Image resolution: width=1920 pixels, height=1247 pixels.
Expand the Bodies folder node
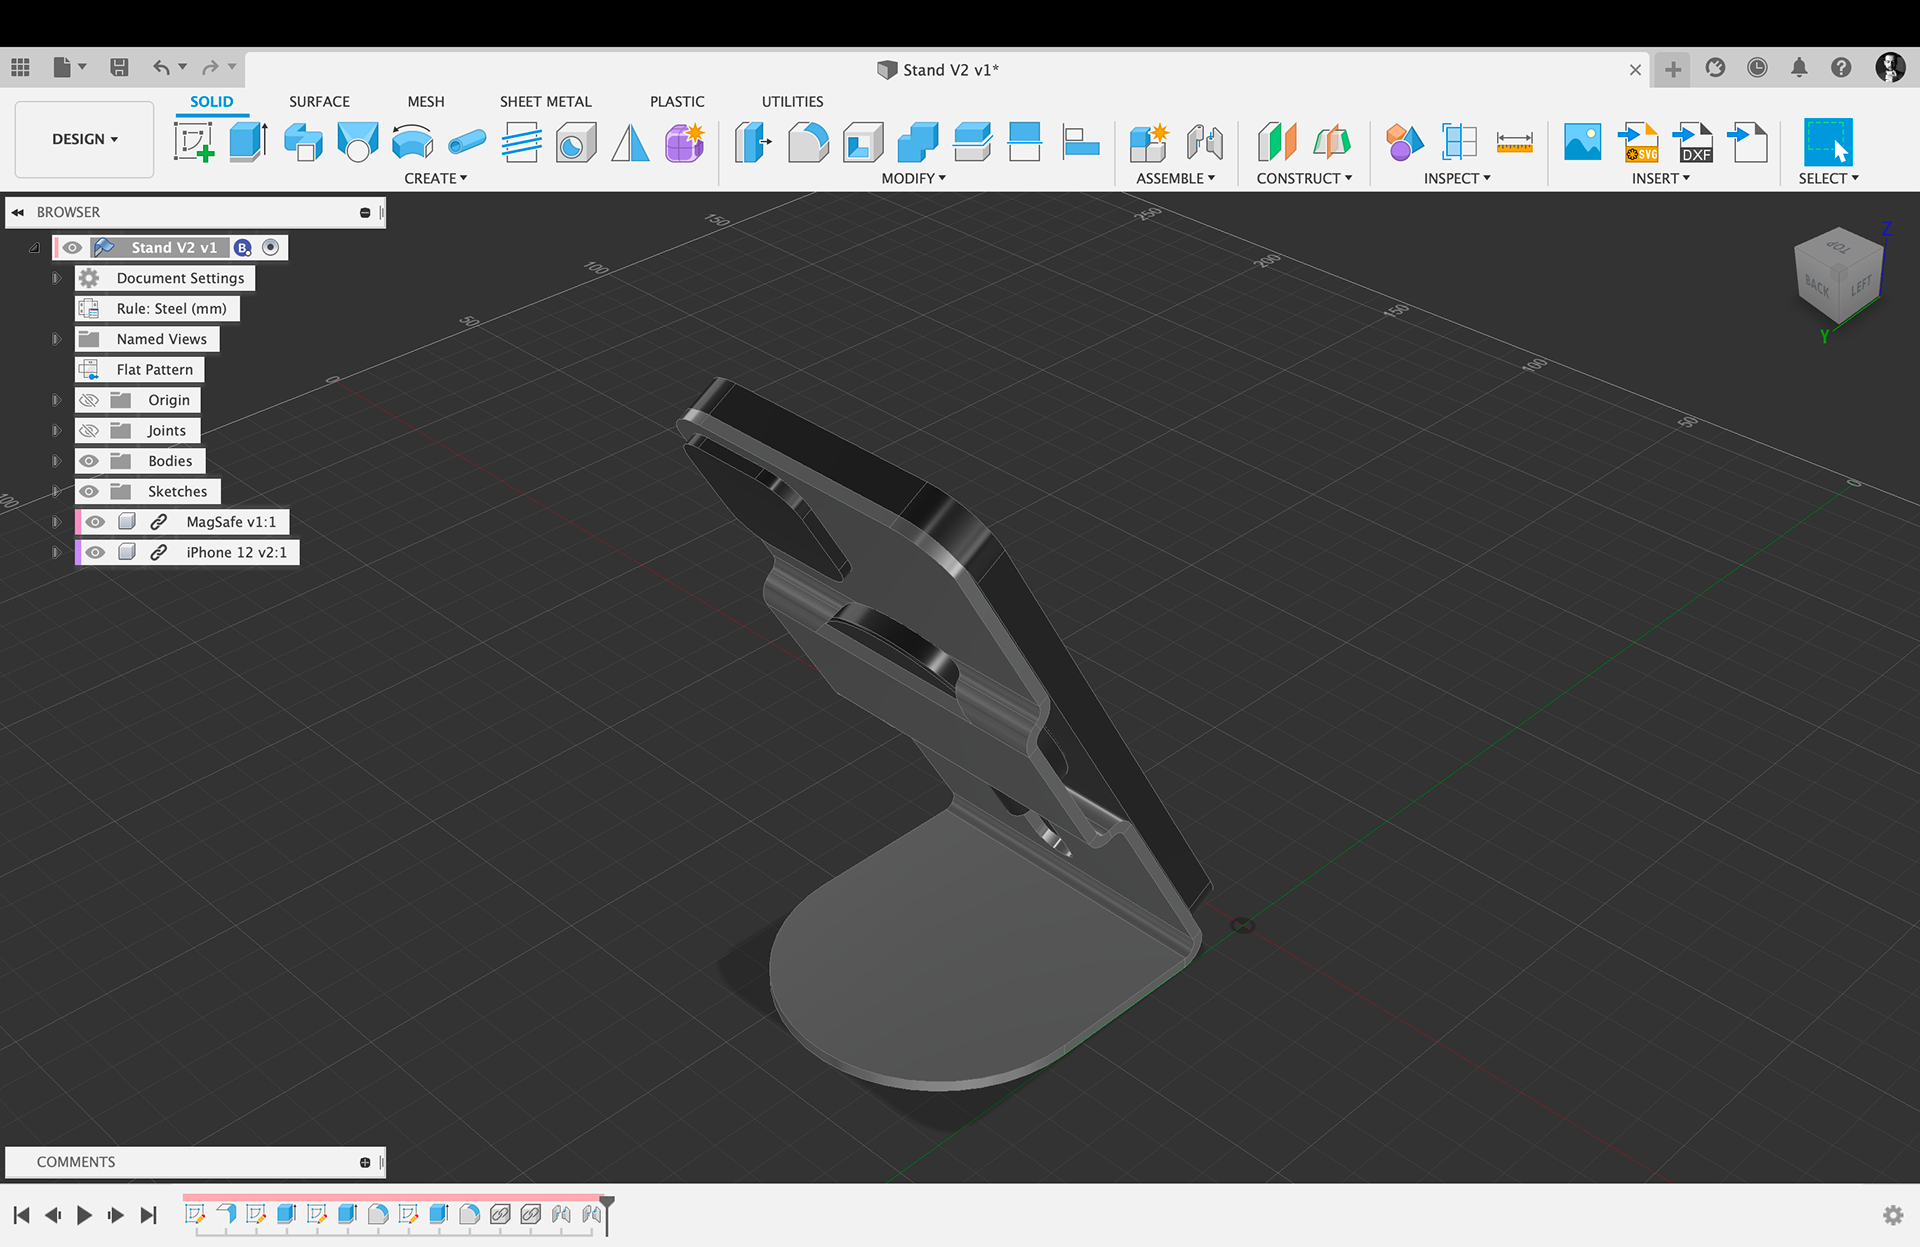(57, 461)
